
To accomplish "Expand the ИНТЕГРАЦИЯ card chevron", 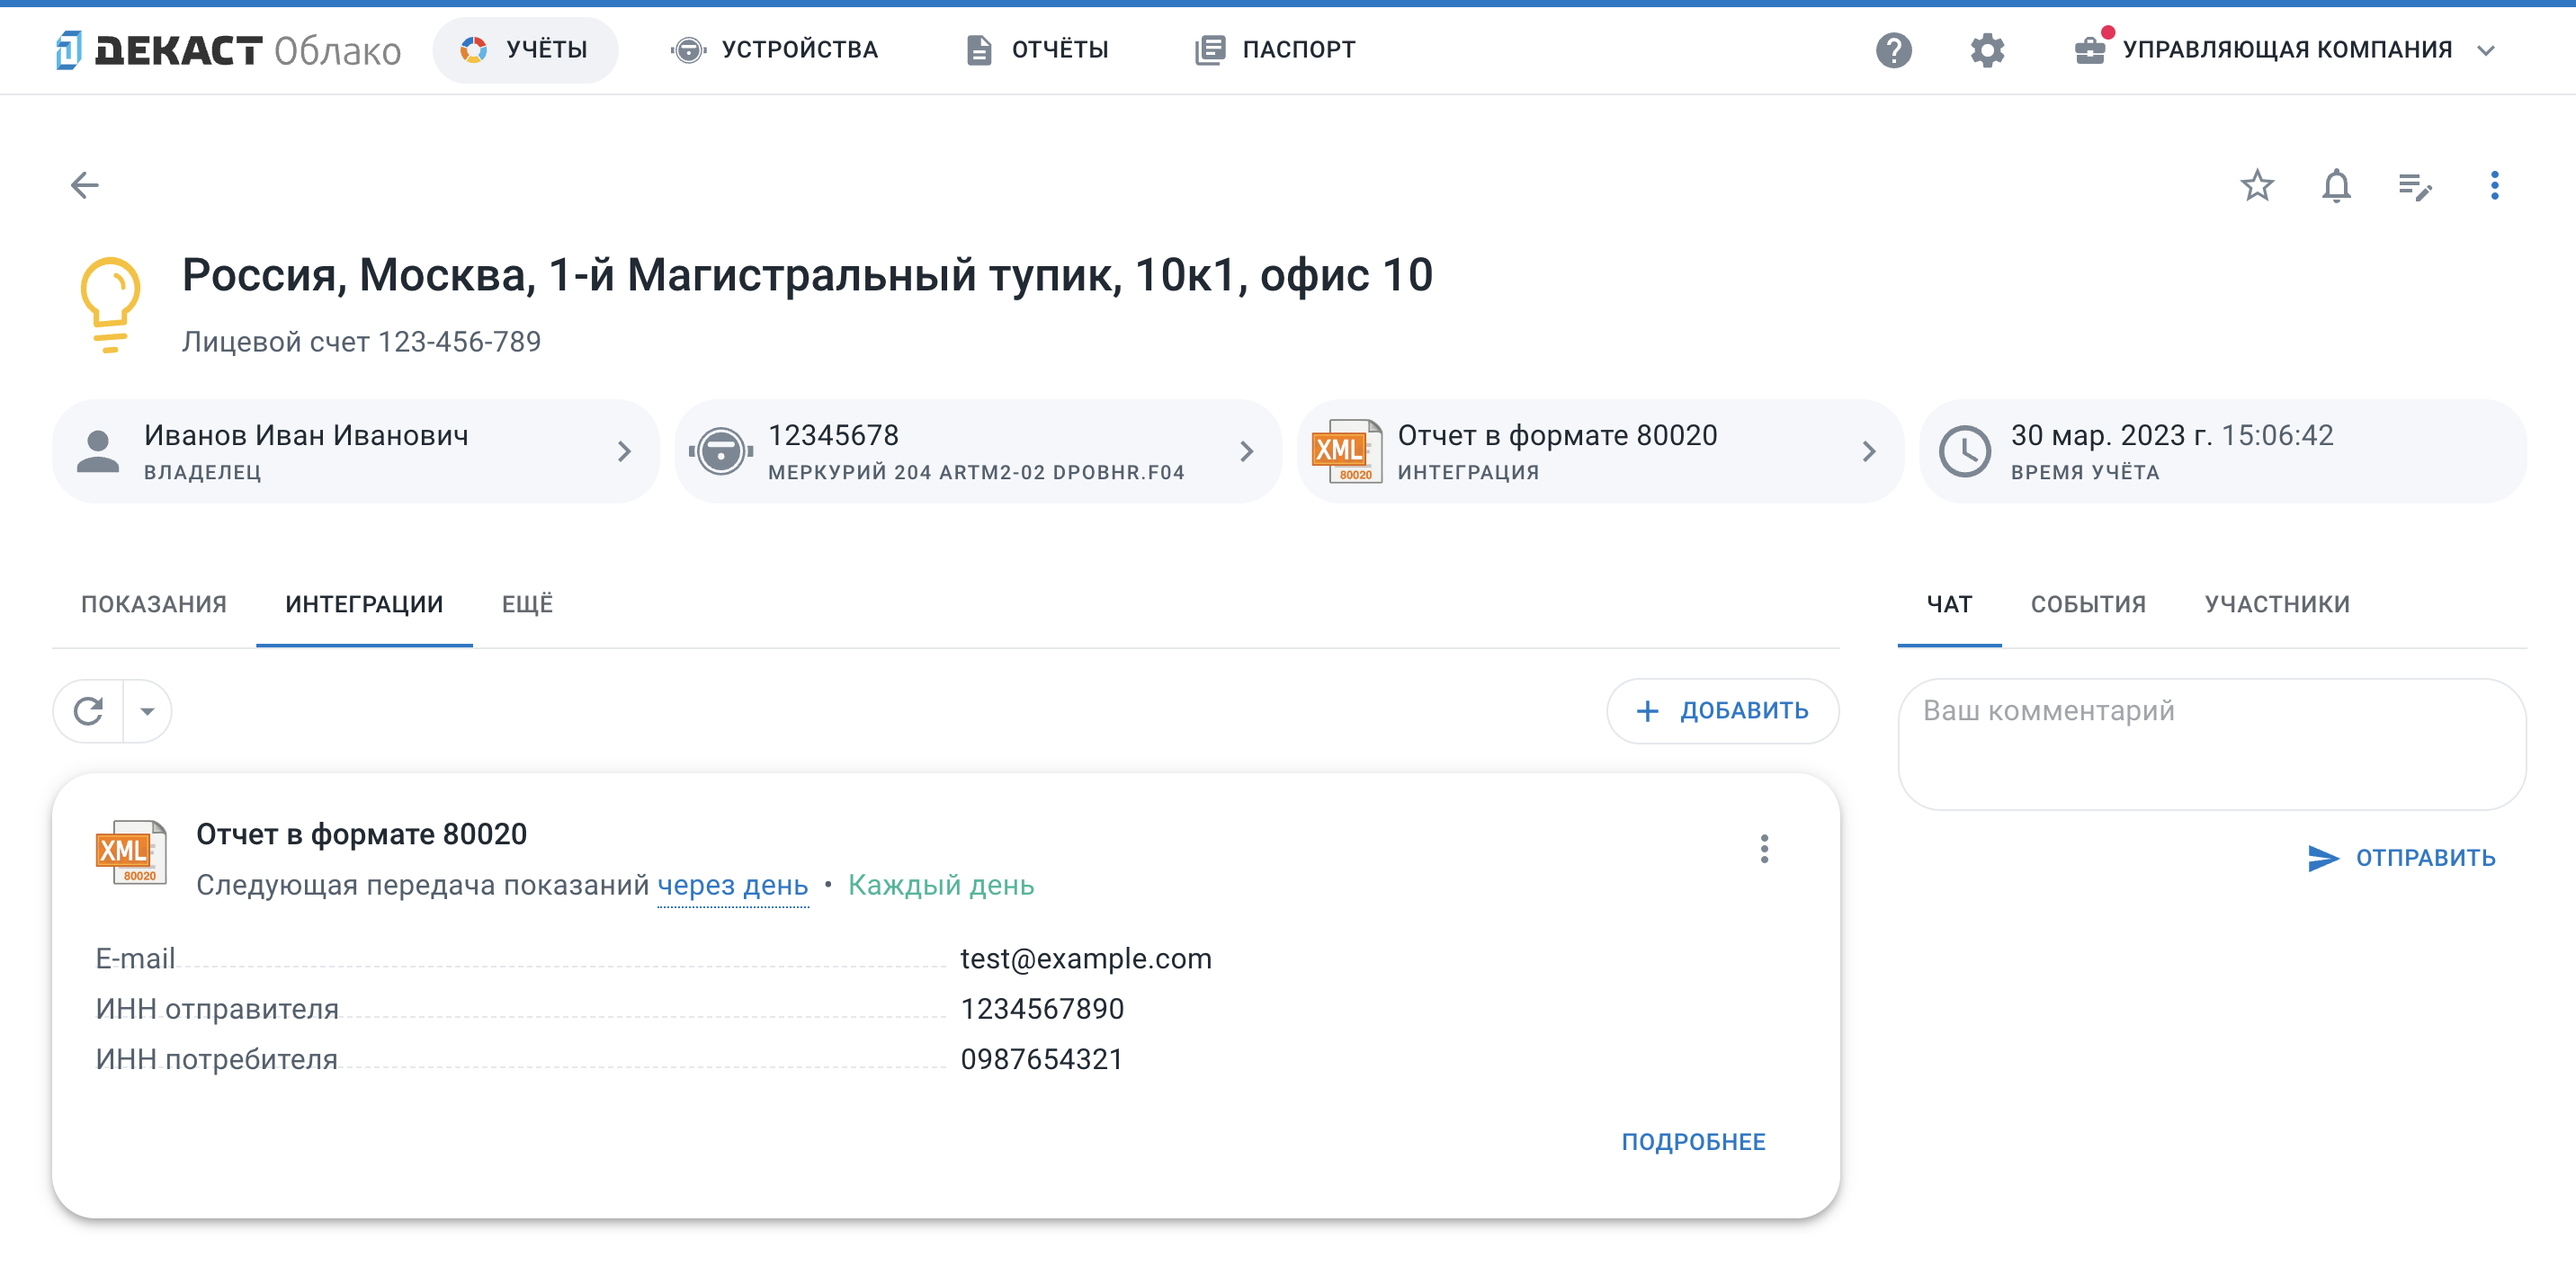I will point(1869,451).
